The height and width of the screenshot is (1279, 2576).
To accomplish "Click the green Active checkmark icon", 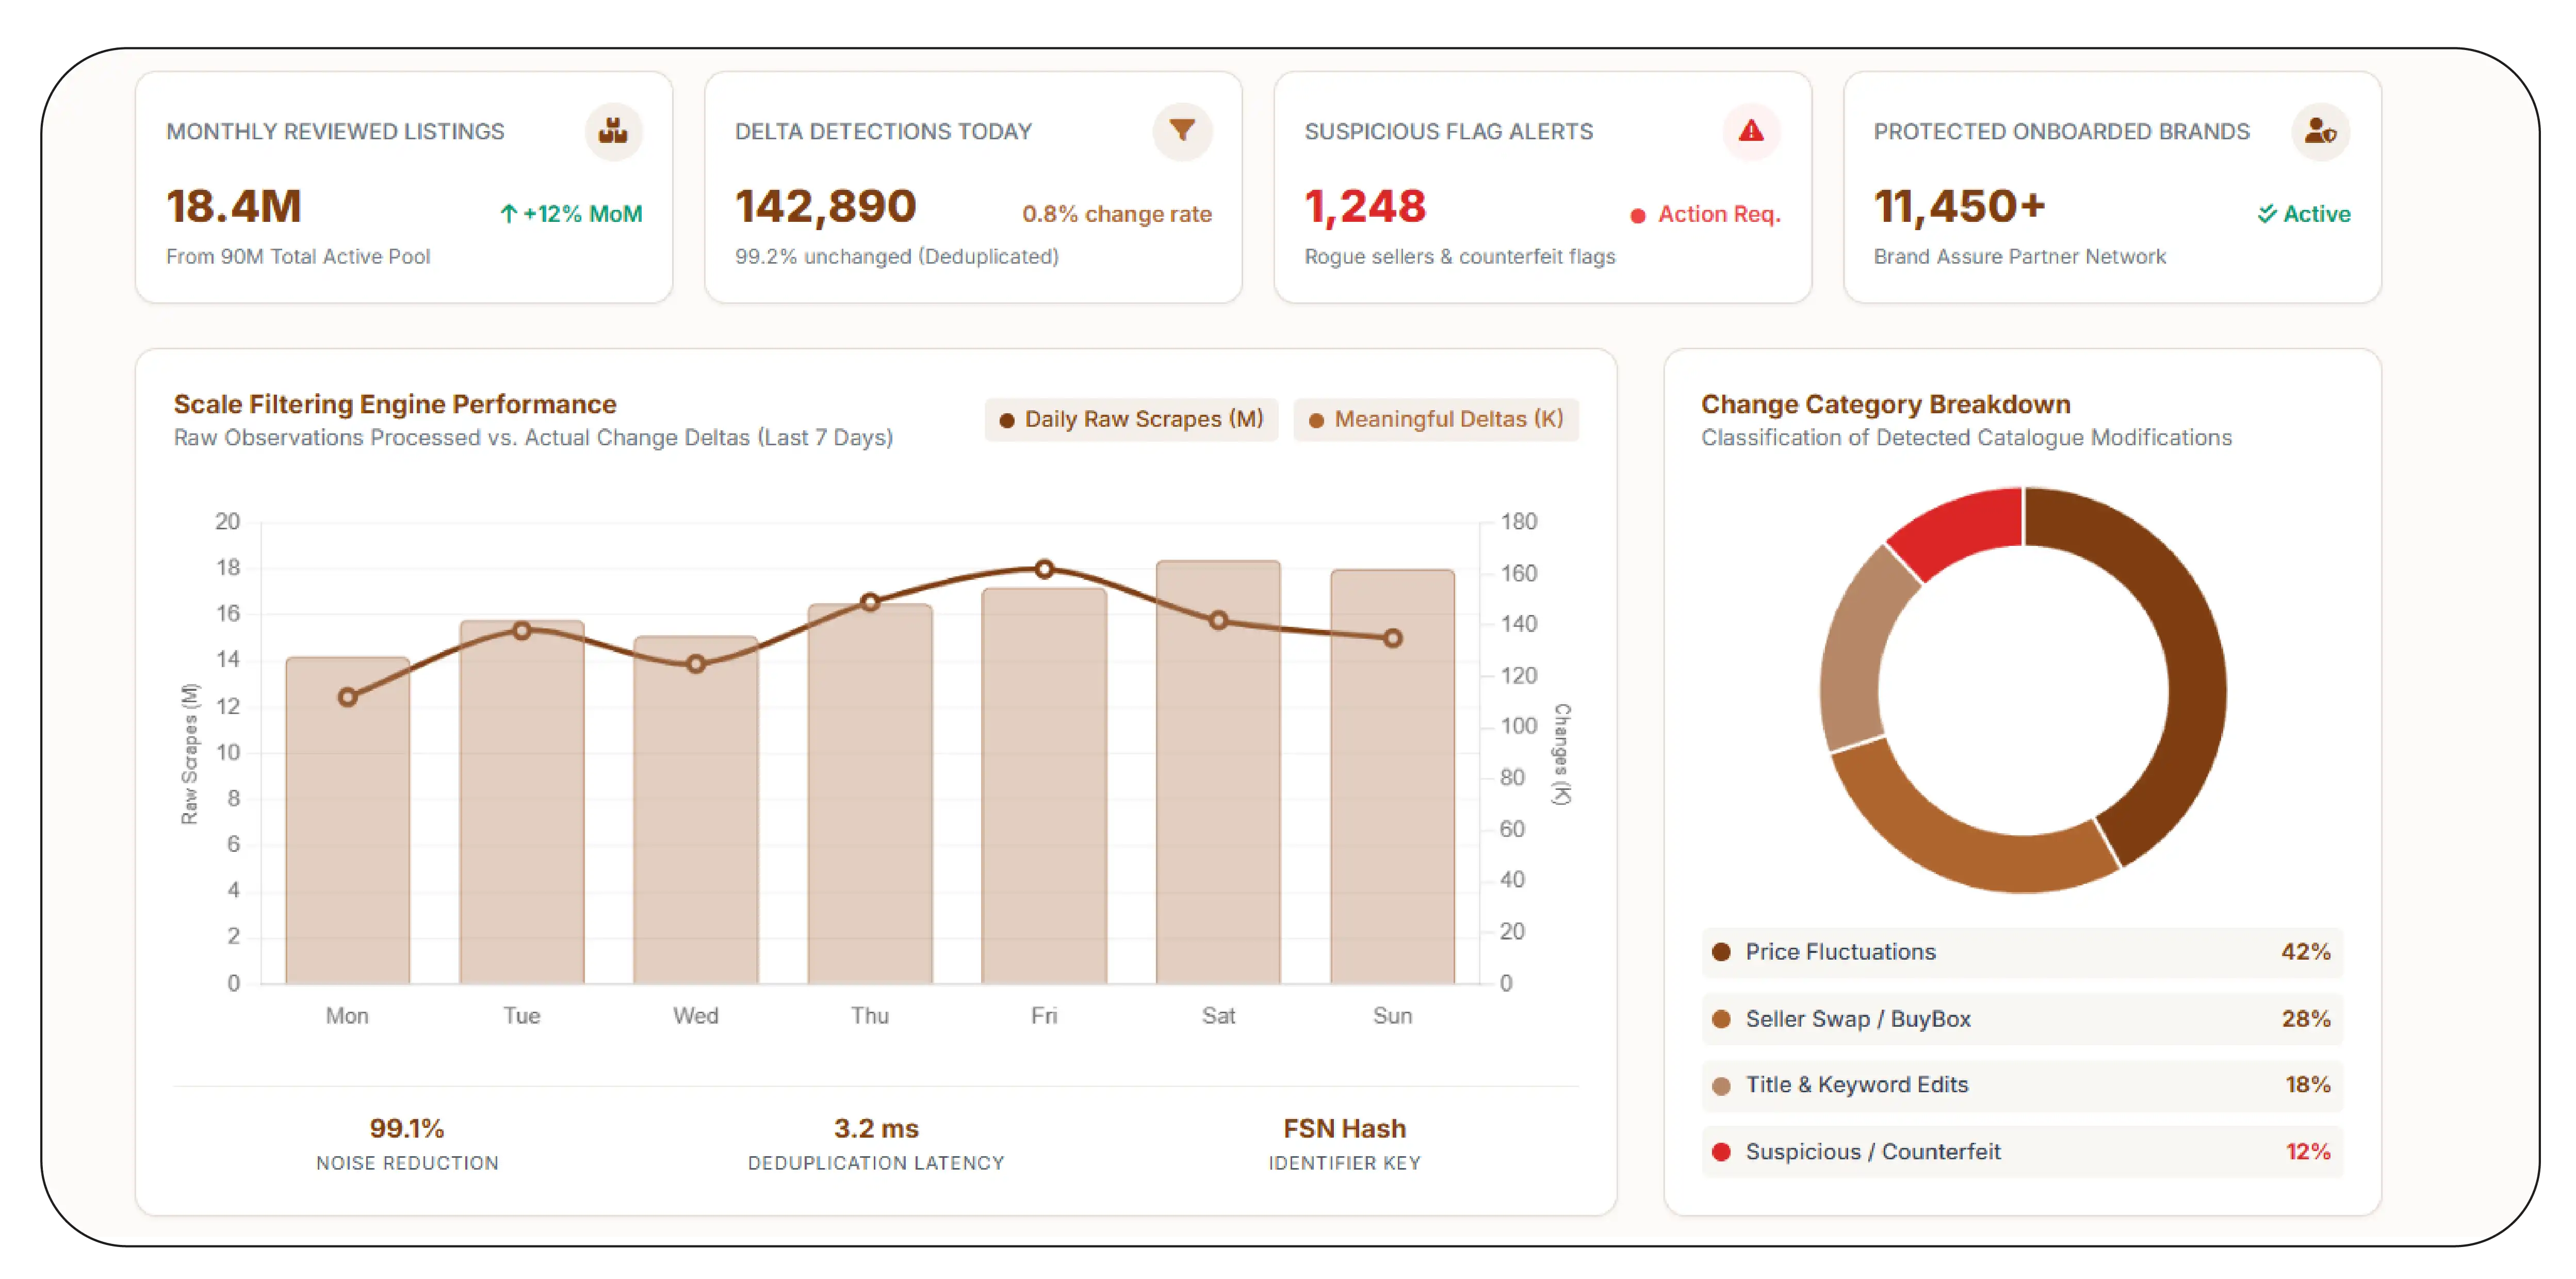I will tap(2266, 214).
